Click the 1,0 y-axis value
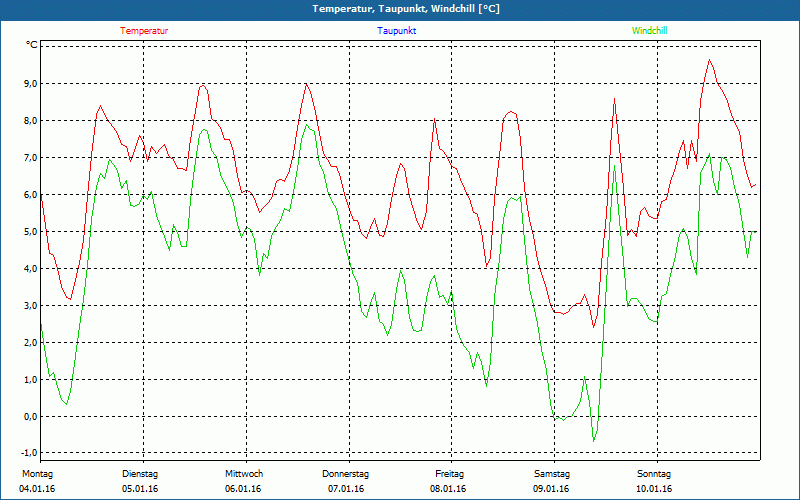This screenshot has width=800, height=500. coord(31,380)
